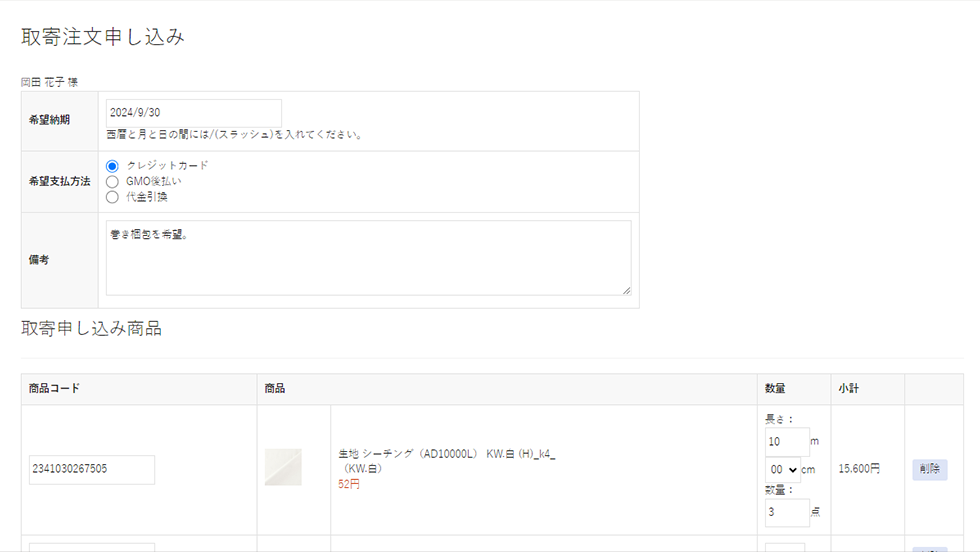Viewport: 980px width, 552px height.
Task: Click the 小計 column header
Action: [x=850, y=389]
